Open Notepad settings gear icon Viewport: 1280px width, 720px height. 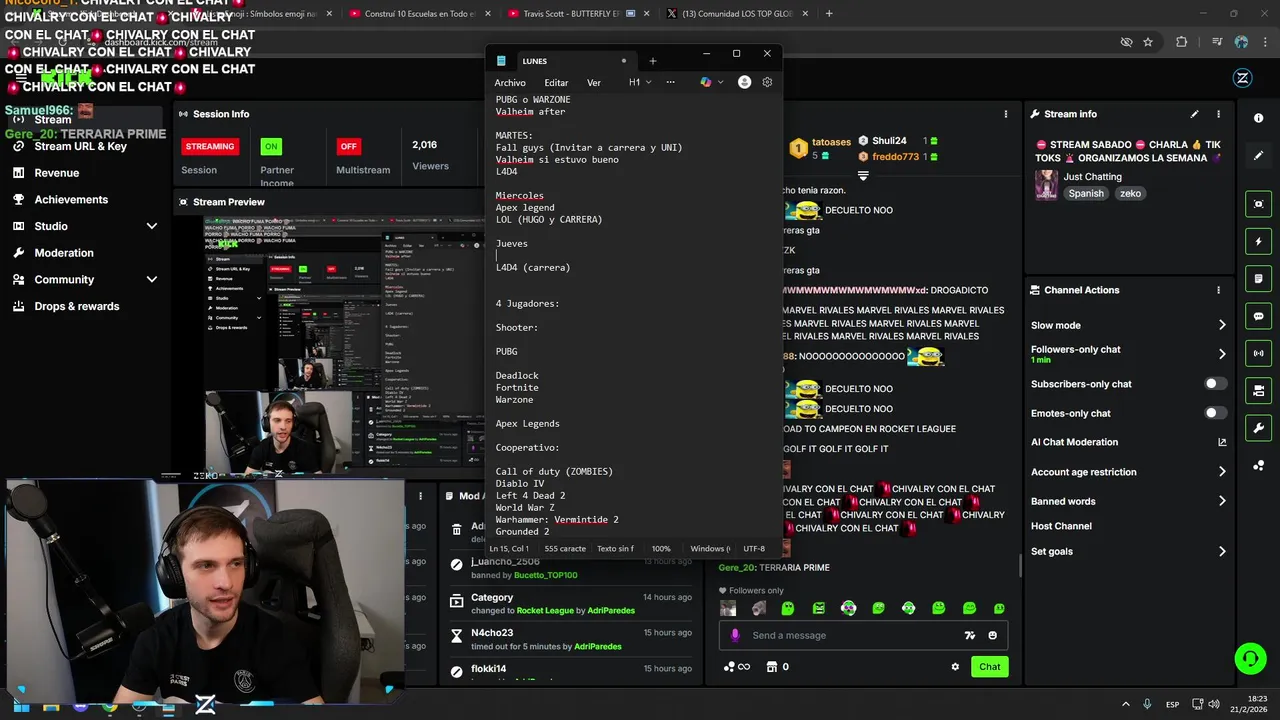click(x=767, y=82)
